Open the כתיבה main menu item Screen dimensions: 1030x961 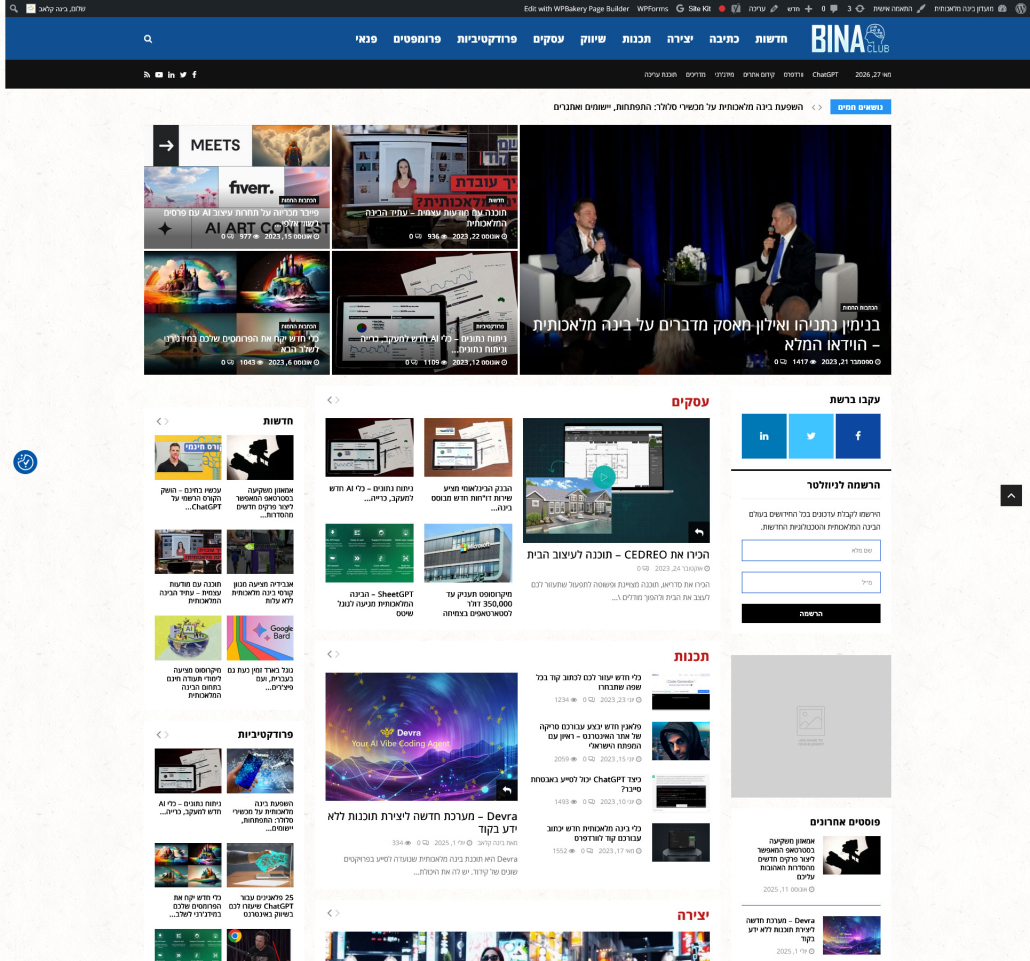click(725, 39)
